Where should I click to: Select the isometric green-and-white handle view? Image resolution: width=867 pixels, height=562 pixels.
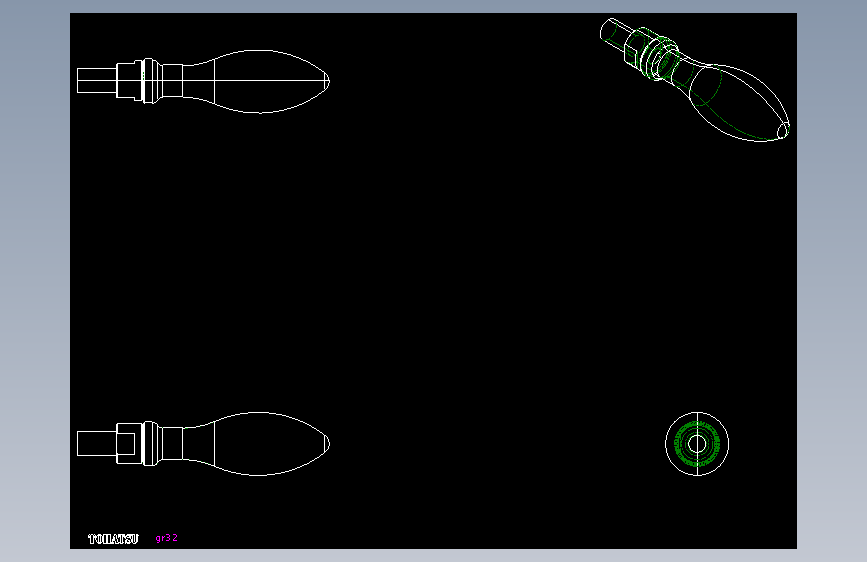(694, 80)
